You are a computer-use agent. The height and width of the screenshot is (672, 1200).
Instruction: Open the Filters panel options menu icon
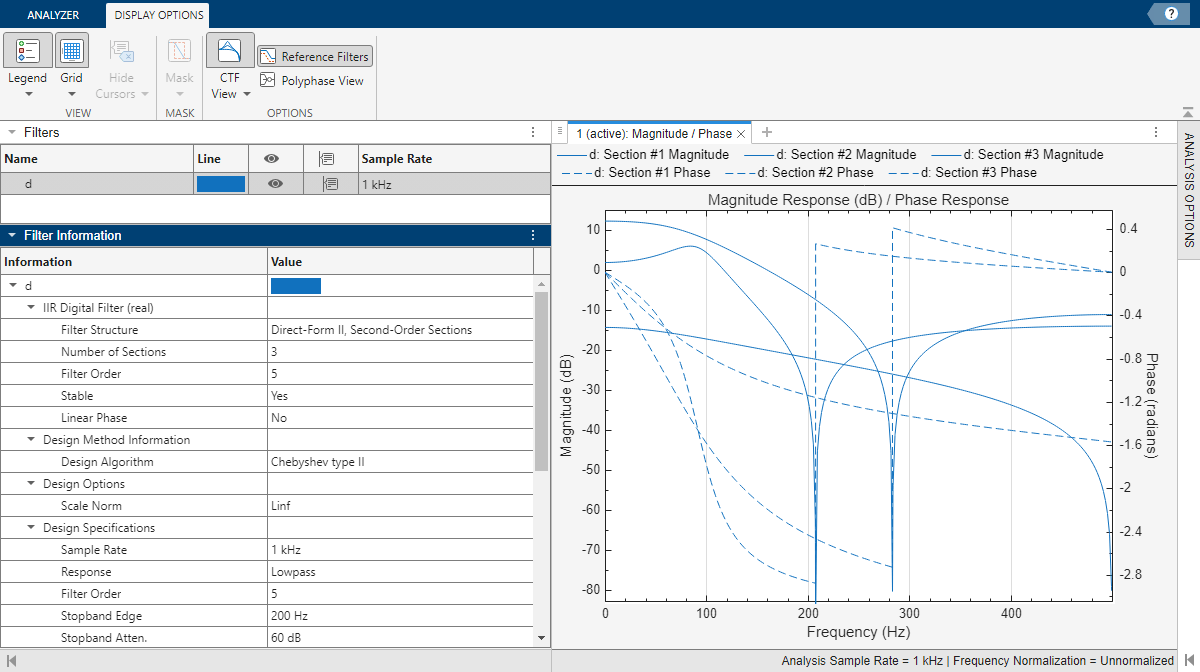coord(533,132)
